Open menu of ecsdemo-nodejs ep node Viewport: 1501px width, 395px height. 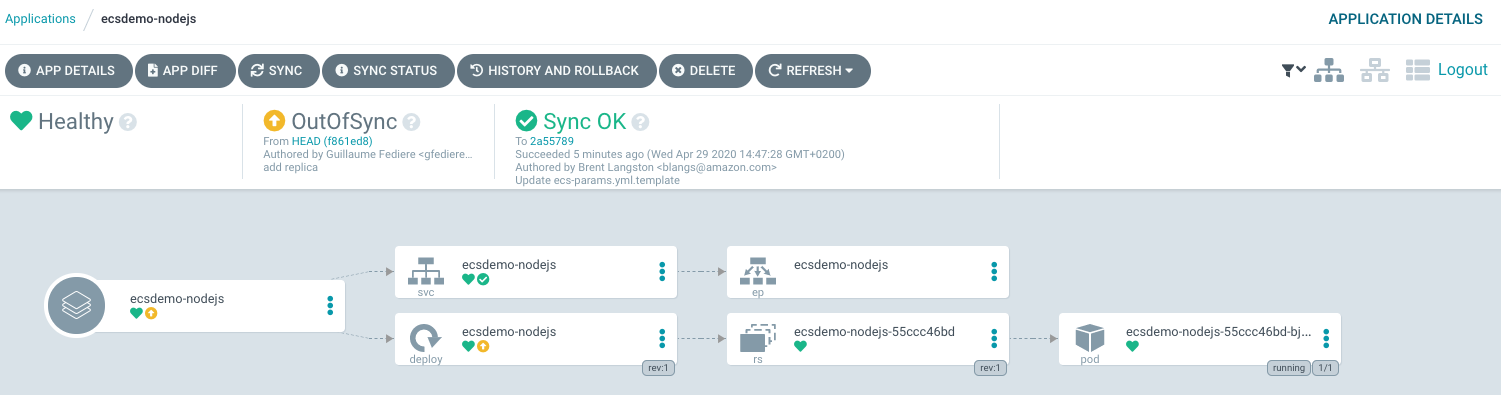(994, 271)
